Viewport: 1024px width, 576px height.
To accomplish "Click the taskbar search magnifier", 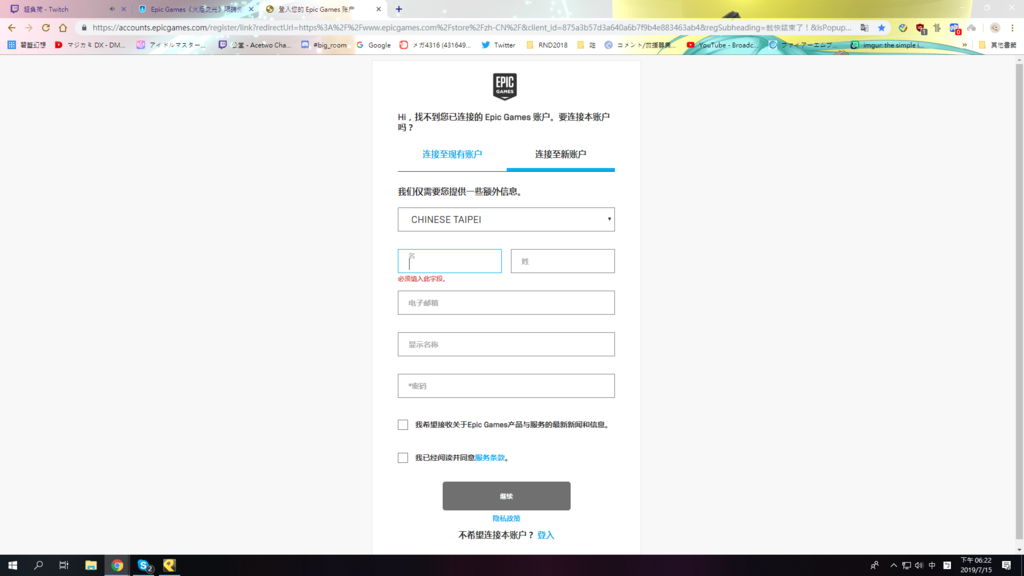I will (x=38, y=566).
